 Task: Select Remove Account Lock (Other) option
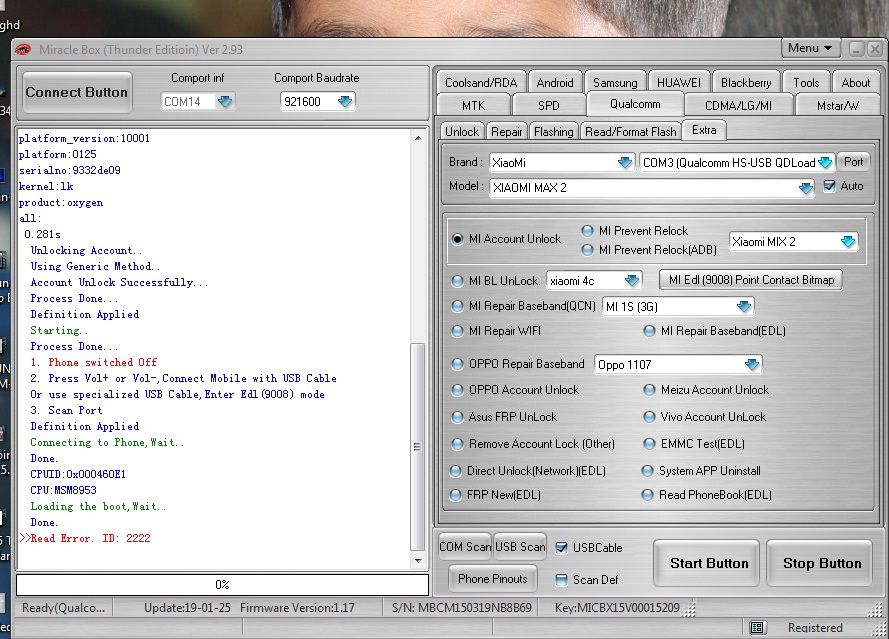[x=457, y=444]
